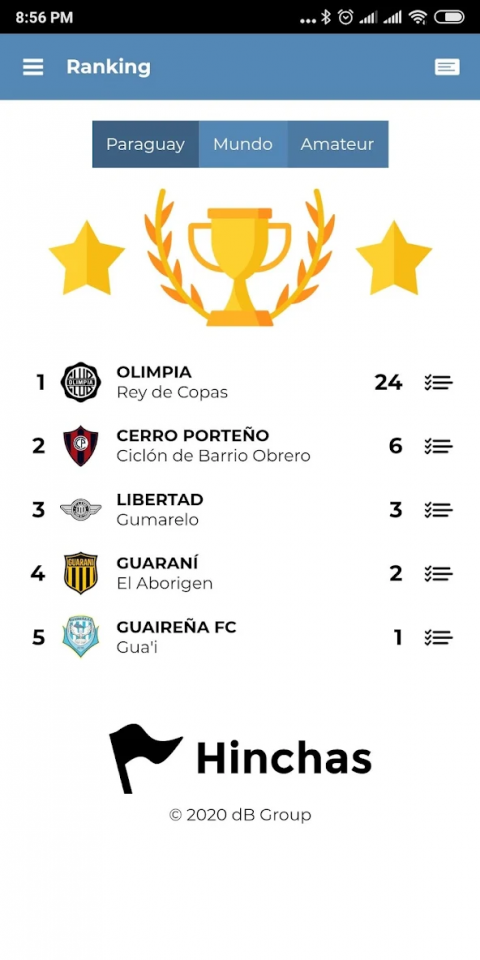Screen dimensions: 480x960
Task: Tap the Cerro Porteño club crest
Action: (81, 446)
